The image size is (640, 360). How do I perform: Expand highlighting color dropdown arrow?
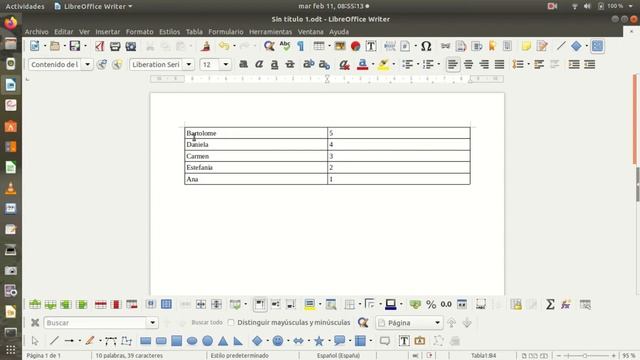tap(393, 64)
